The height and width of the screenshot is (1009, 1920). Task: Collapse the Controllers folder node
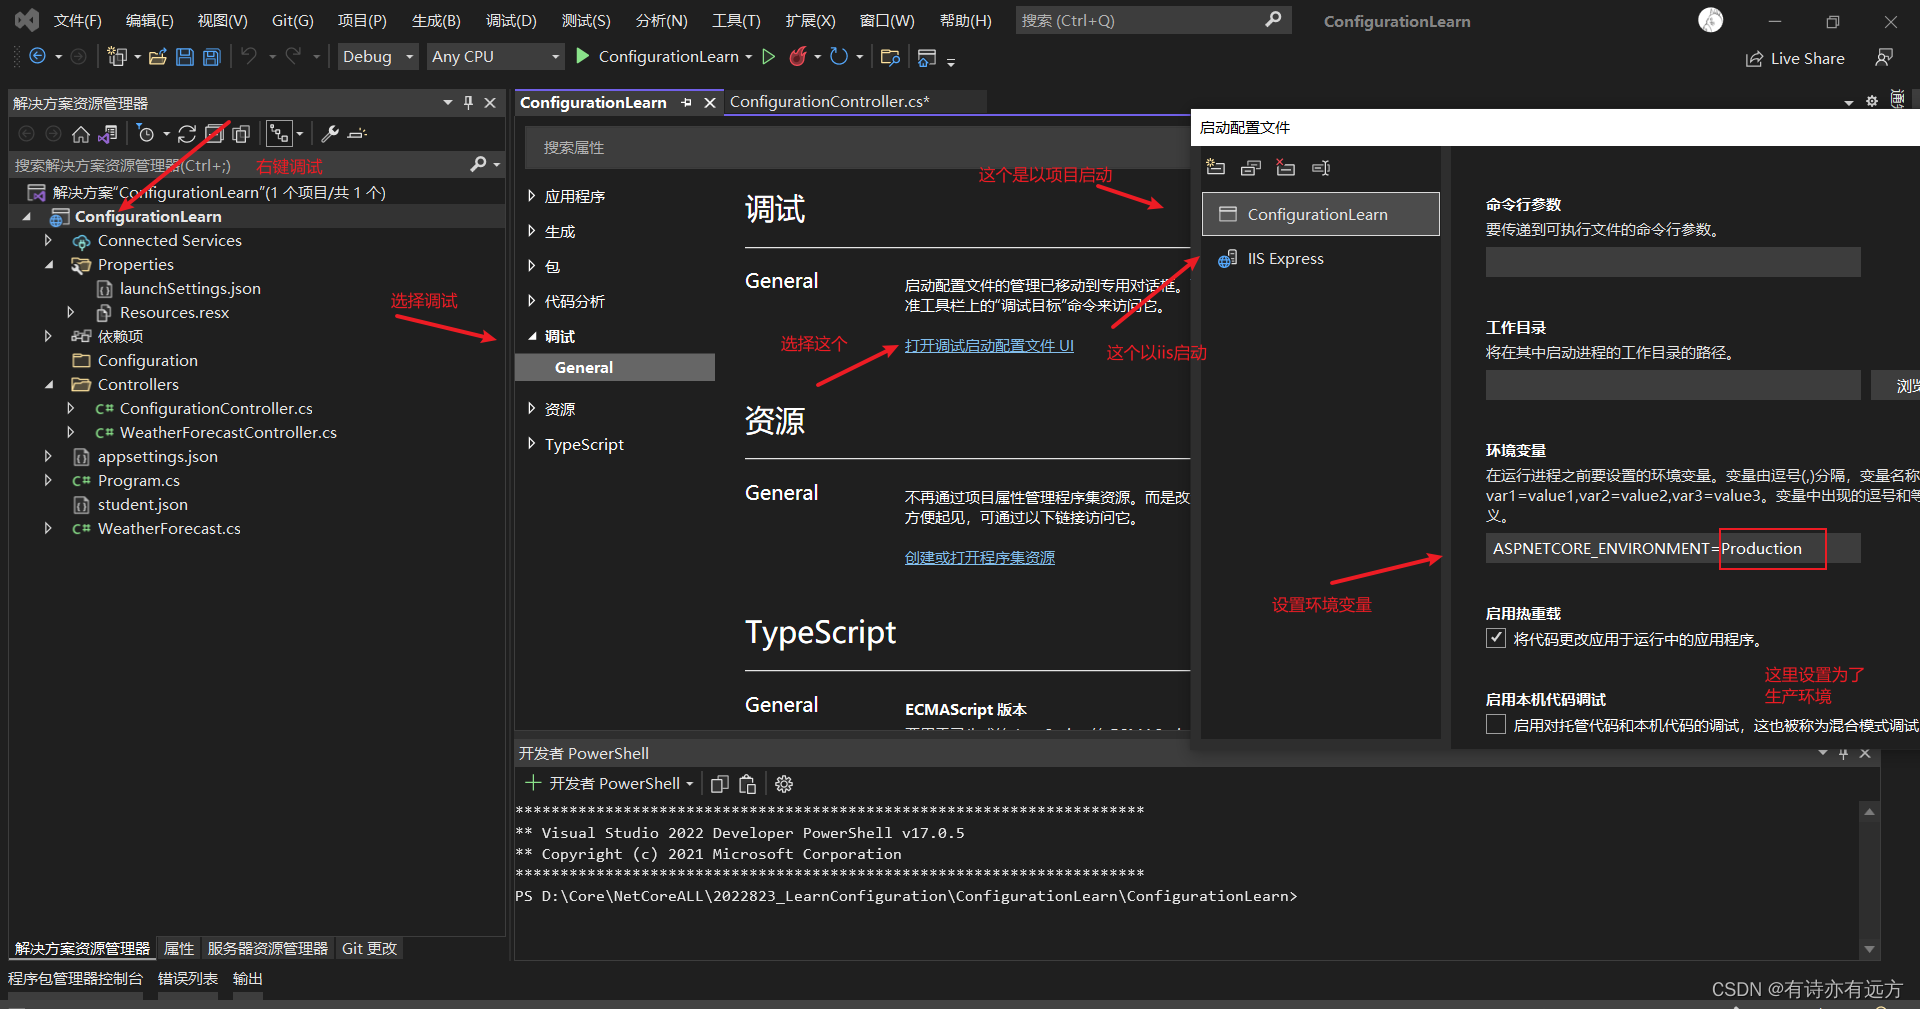click(48, 384)
